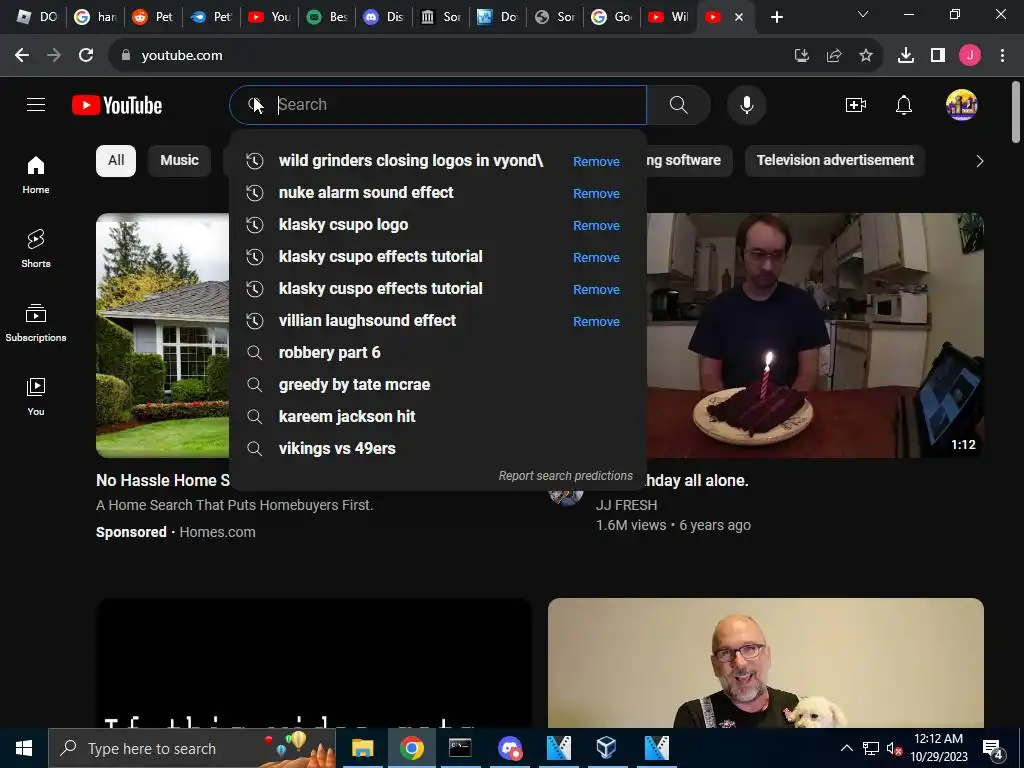
Task: Click the share page icon in address bar
Action: 834,56
